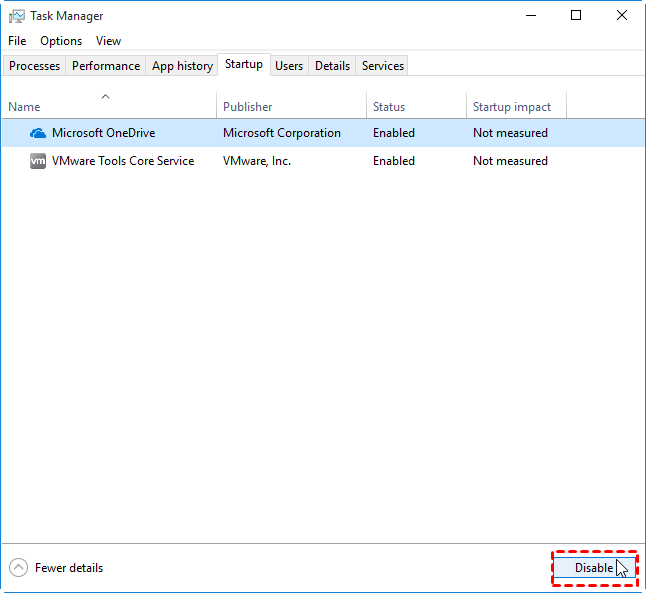646x593 pixels.
Task: Collapse view using Fewer details chevron icon
Action: click(x=18, y=568)
